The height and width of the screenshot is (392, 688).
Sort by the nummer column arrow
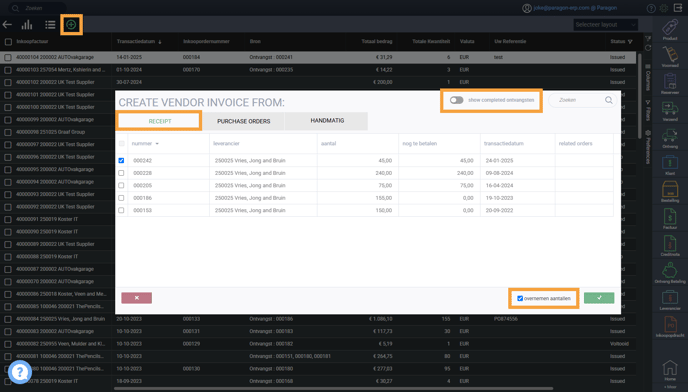(x=157, y=144)
